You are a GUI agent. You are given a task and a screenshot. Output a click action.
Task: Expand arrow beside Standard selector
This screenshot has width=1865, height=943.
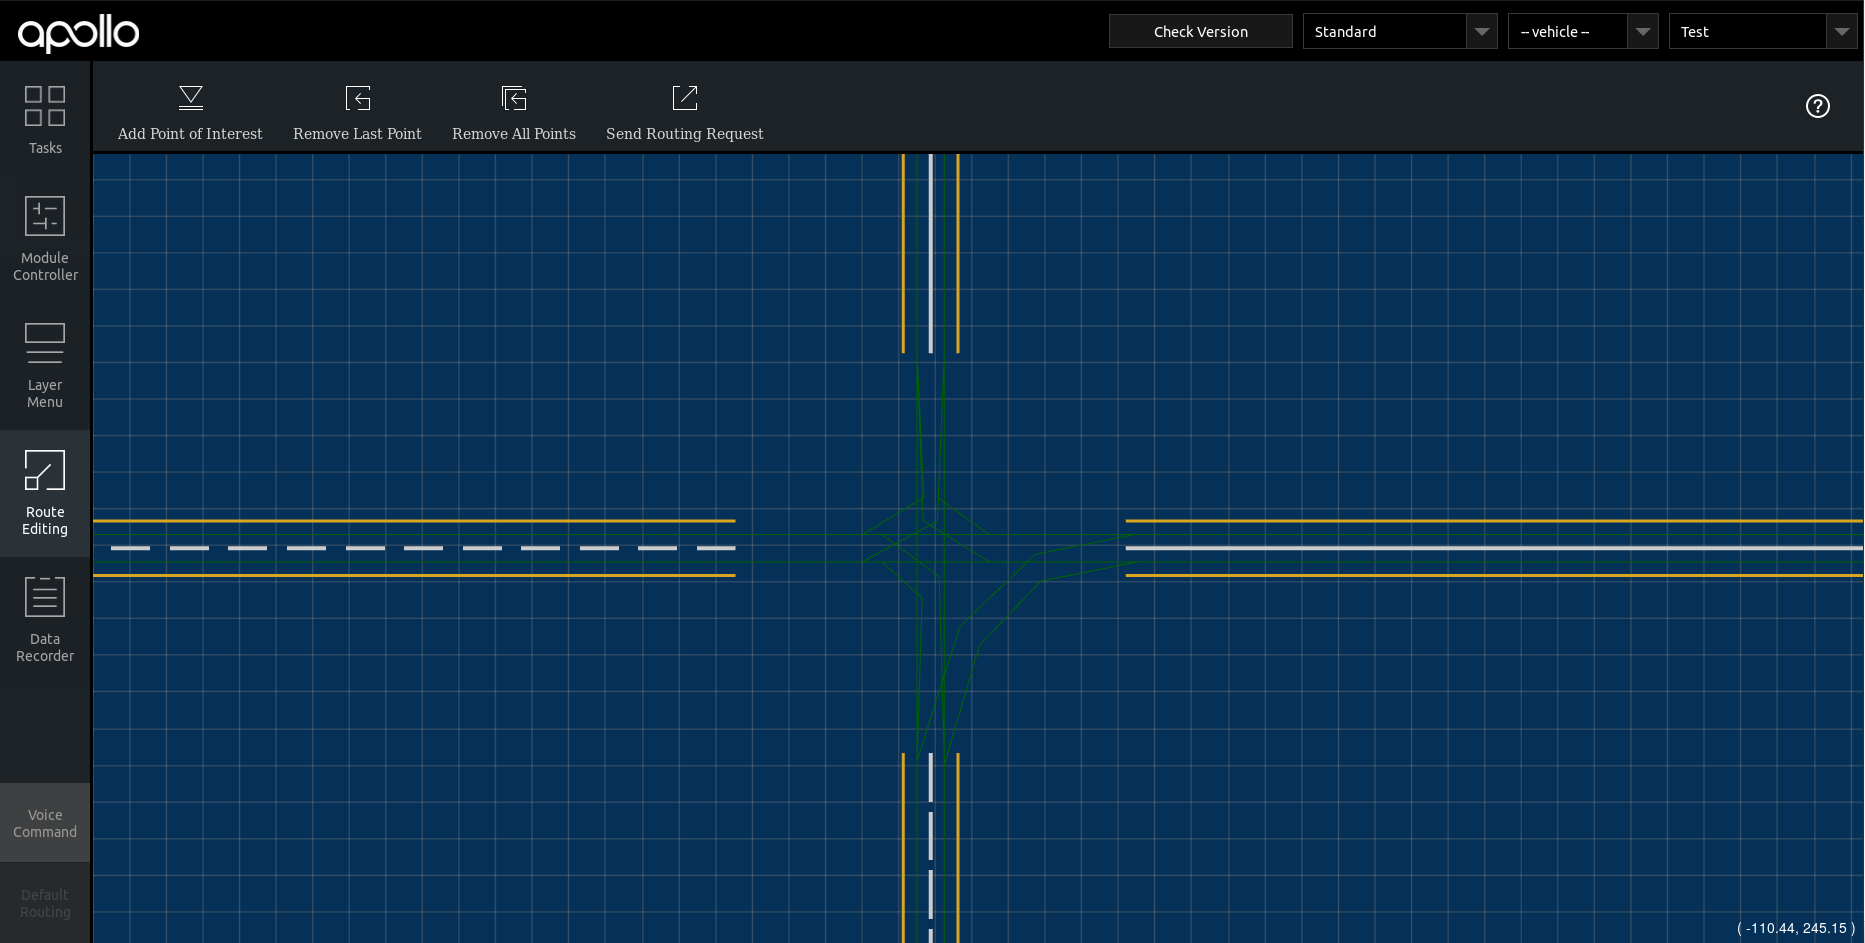click(1482, 31)
